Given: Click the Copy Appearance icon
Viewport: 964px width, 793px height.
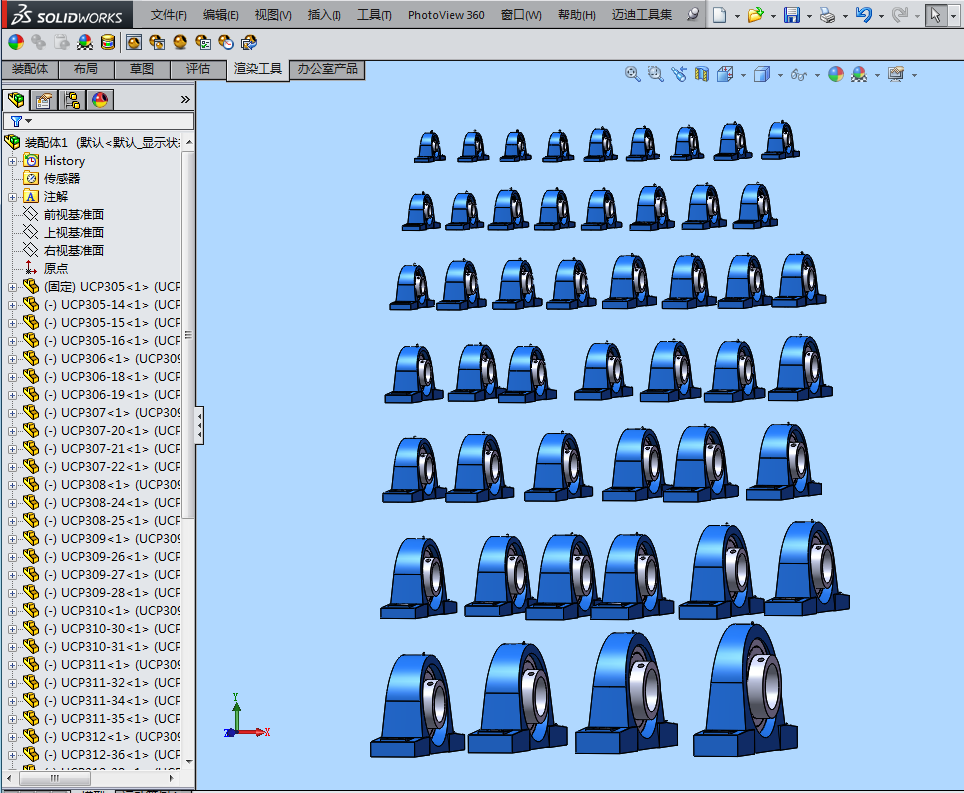Looking at the screenshot, I should [38, 42].
